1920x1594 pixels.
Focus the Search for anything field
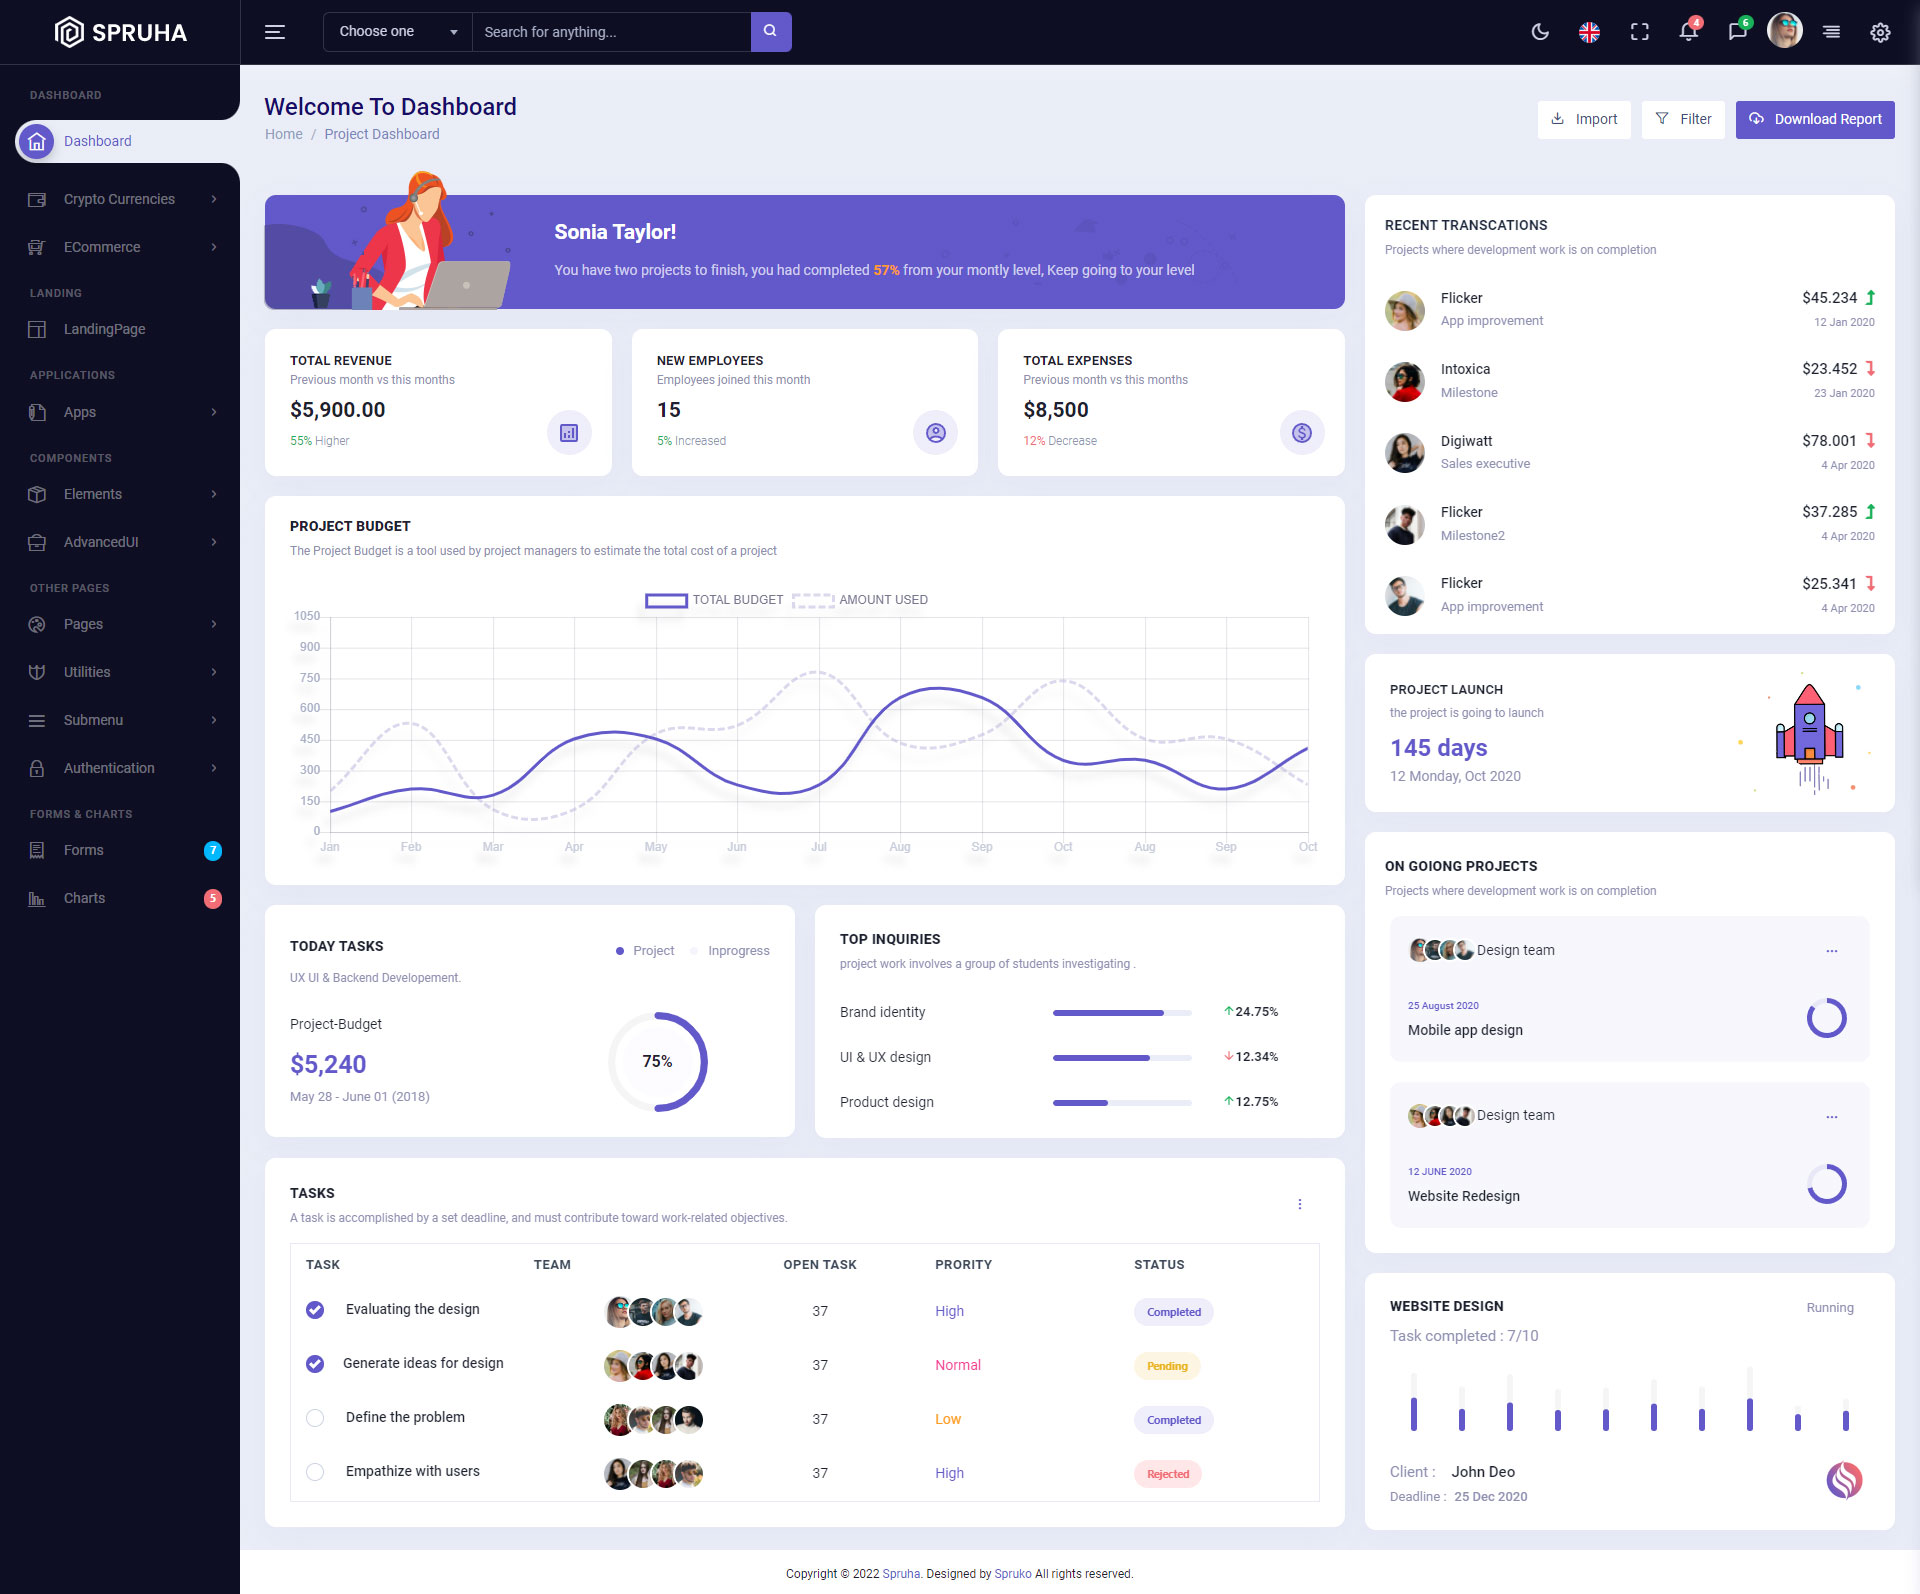[x=610, y=32]
